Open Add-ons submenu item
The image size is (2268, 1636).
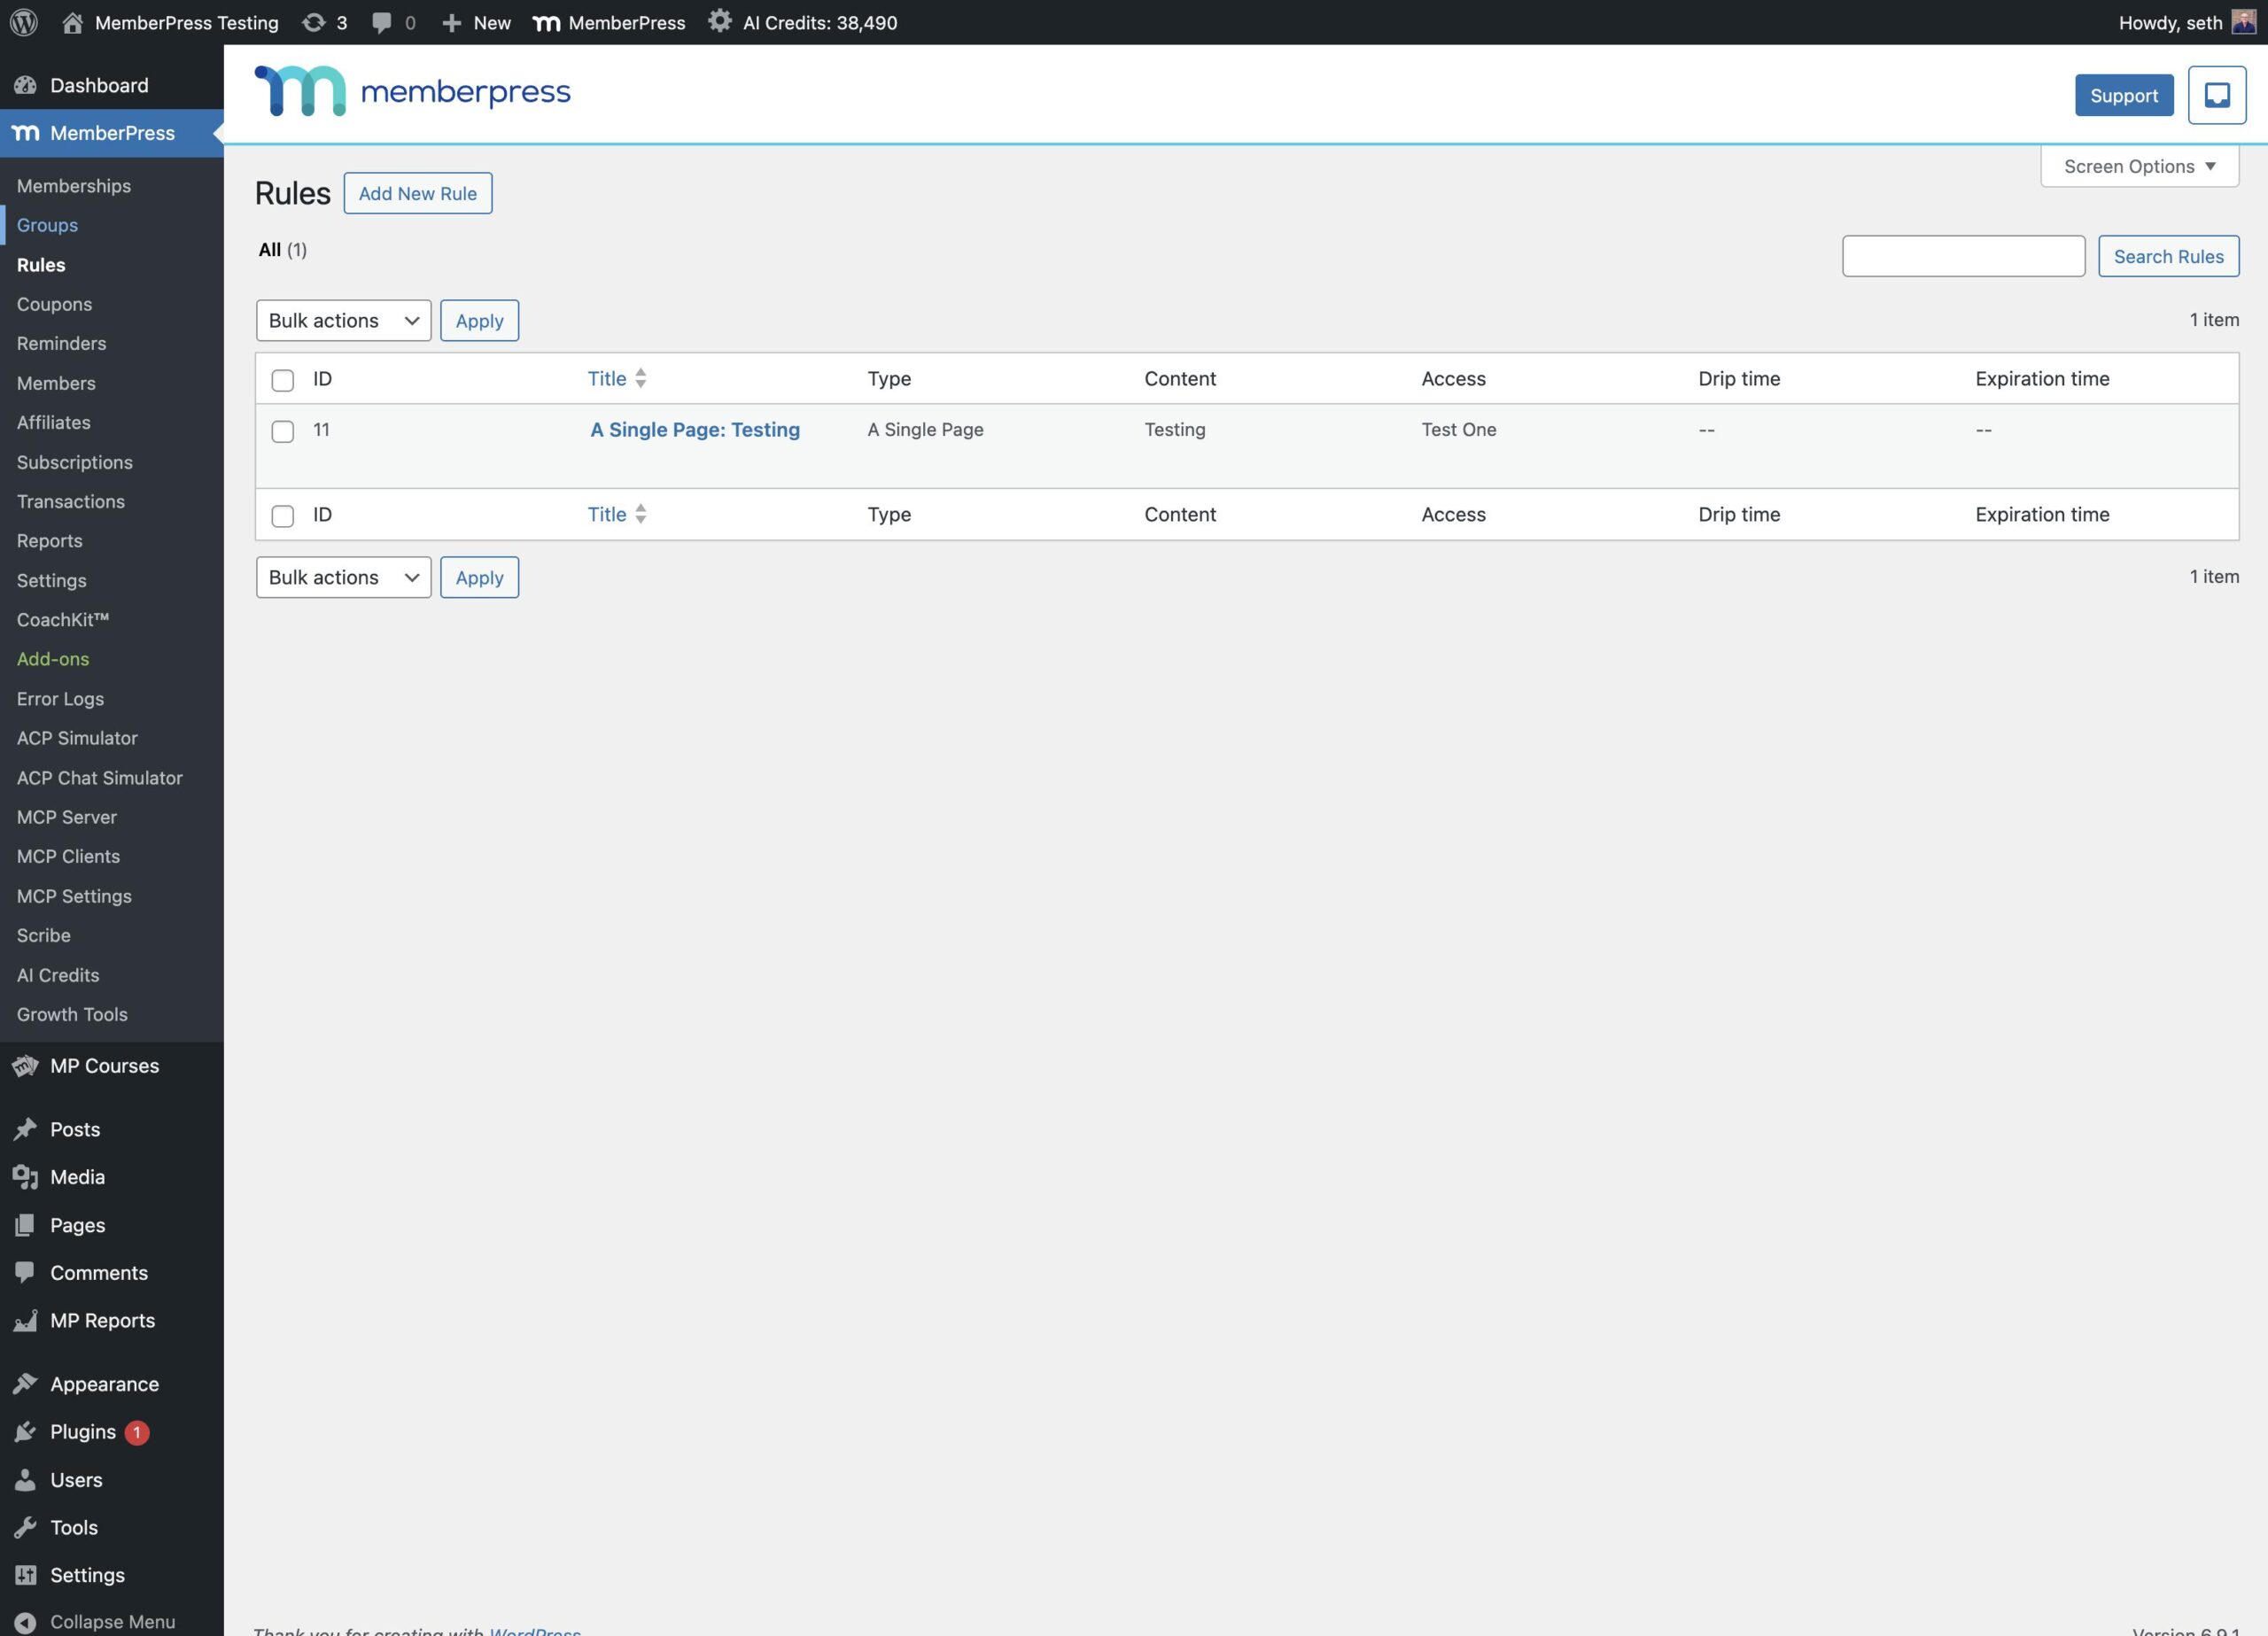point(53,659)
